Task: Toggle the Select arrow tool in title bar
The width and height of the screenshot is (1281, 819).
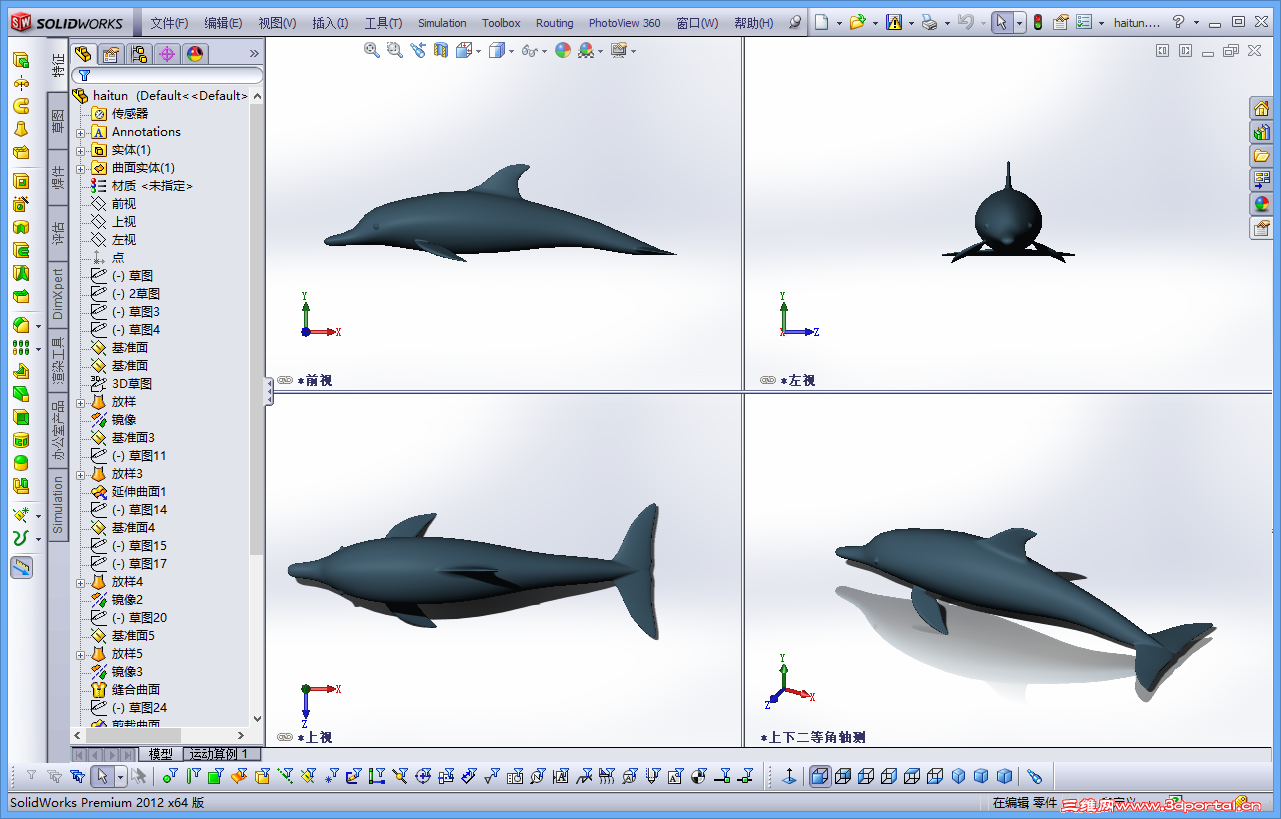Action: 1001,22
